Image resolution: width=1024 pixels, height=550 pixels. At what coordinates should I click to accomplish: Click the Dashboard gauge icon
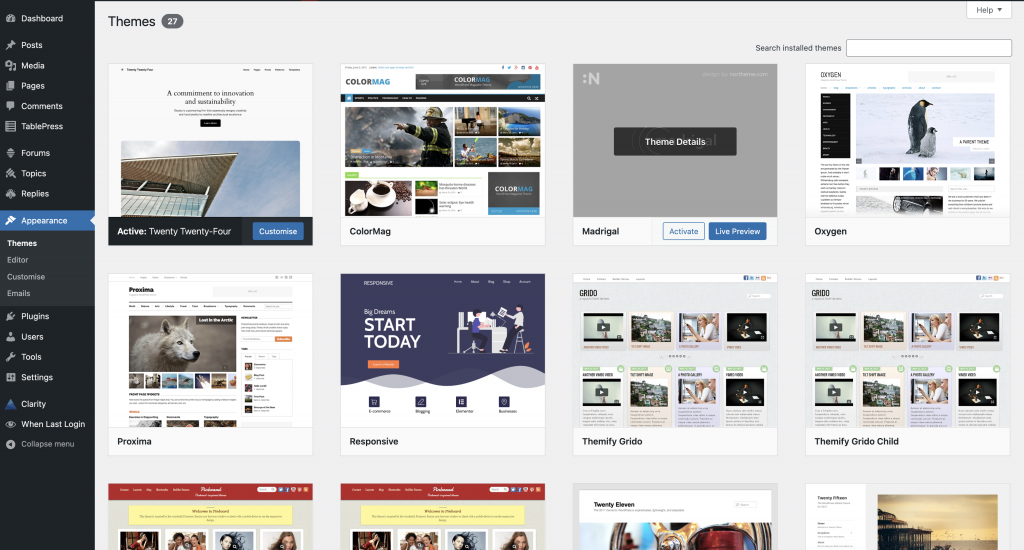pos(10,18)
